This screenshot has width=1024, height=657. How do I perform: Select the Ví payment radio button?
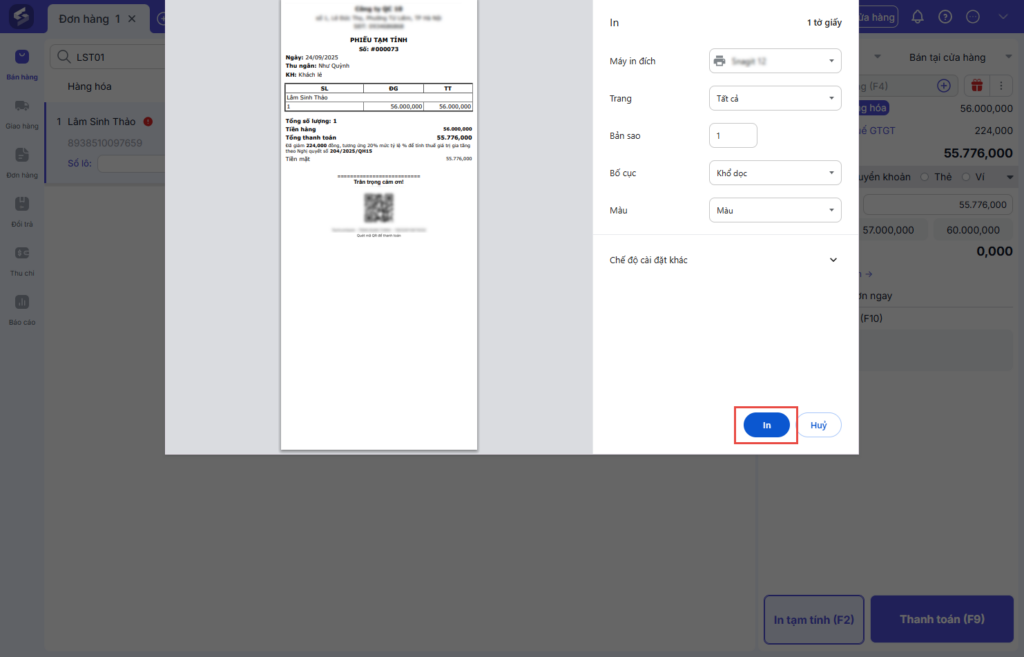tap(966, 177)
